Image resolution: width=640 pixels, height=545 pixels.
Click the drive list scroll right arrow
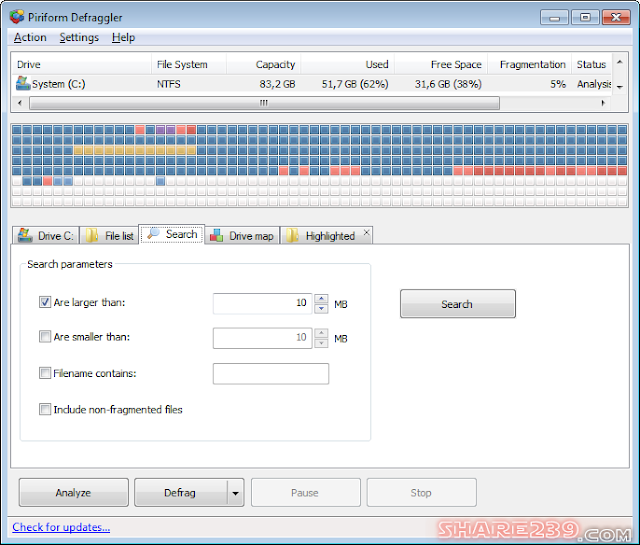pos(602,103)
